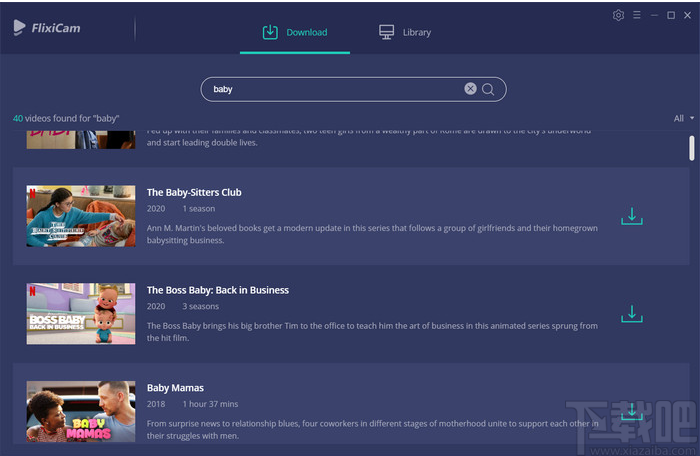Click the year 2018 of Baby Mamas

[x=156, y=404]
